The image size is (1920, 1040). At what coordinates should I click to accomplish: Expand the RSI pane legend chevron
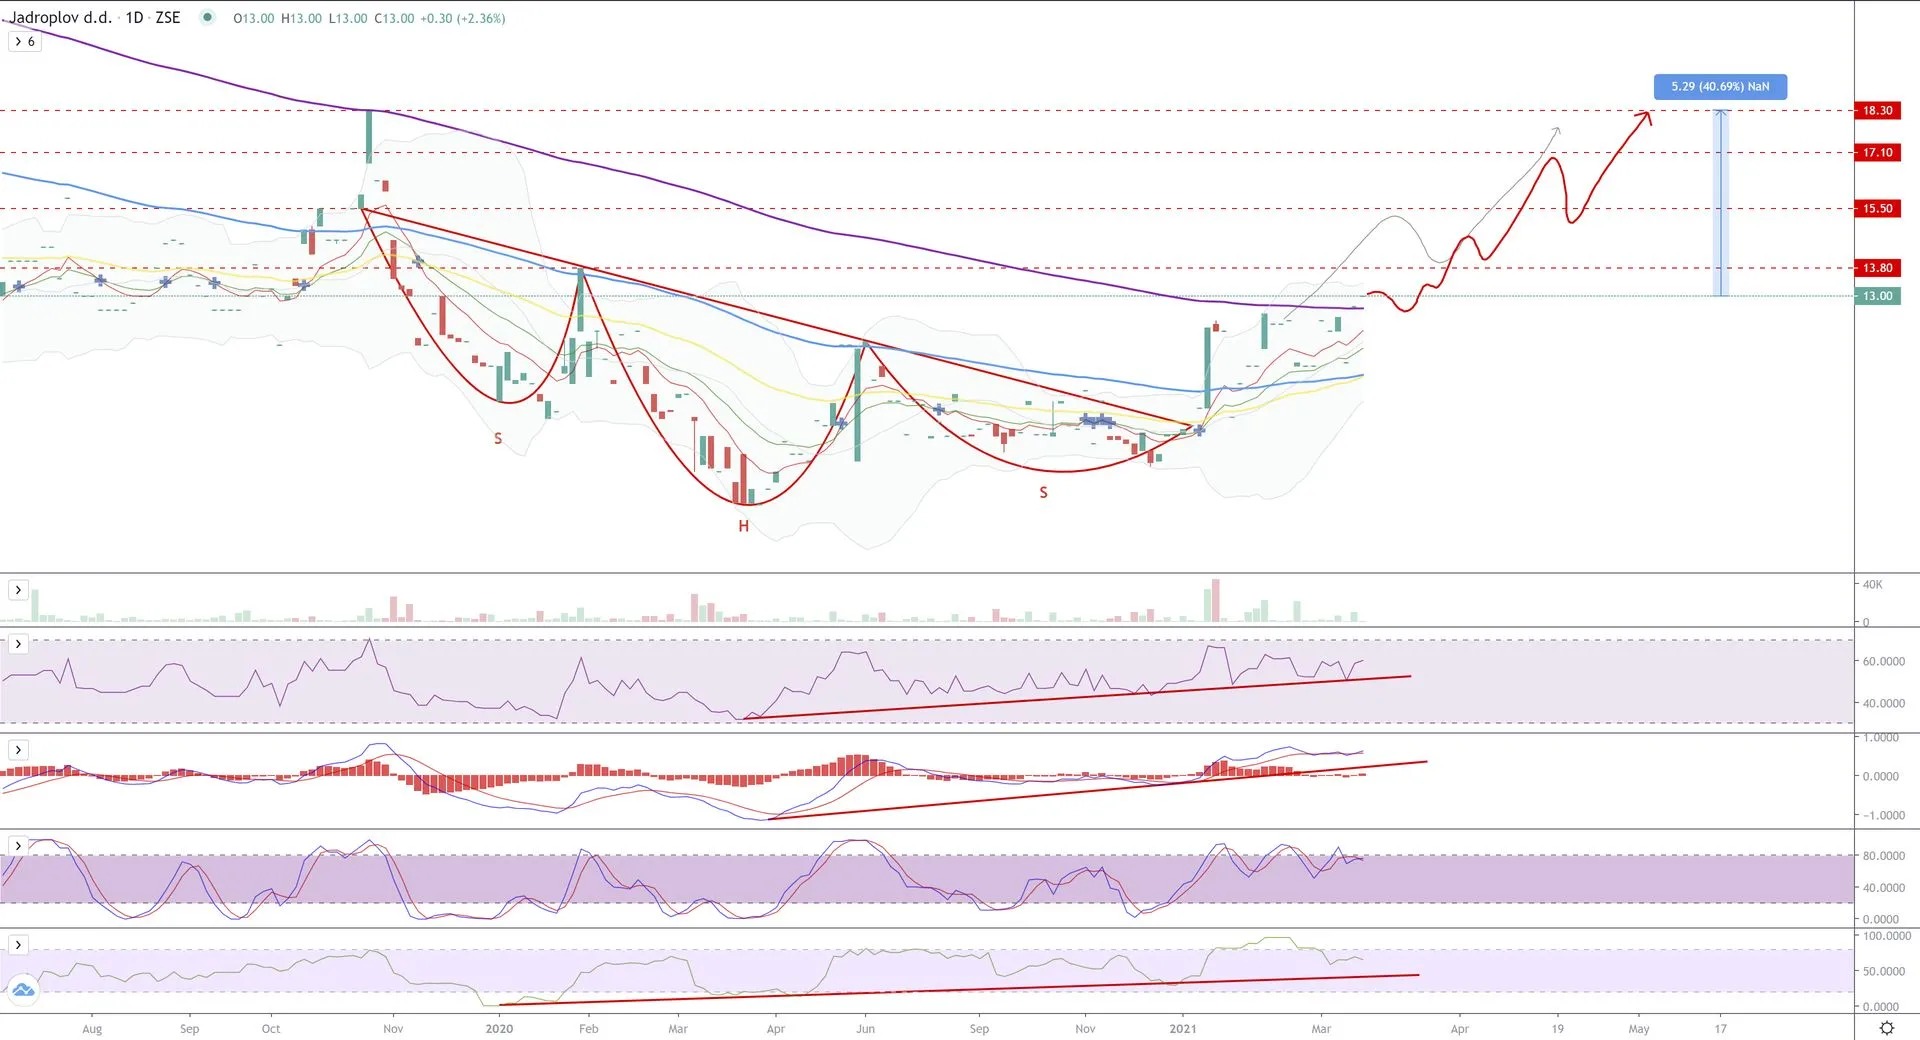coord(18,644)
